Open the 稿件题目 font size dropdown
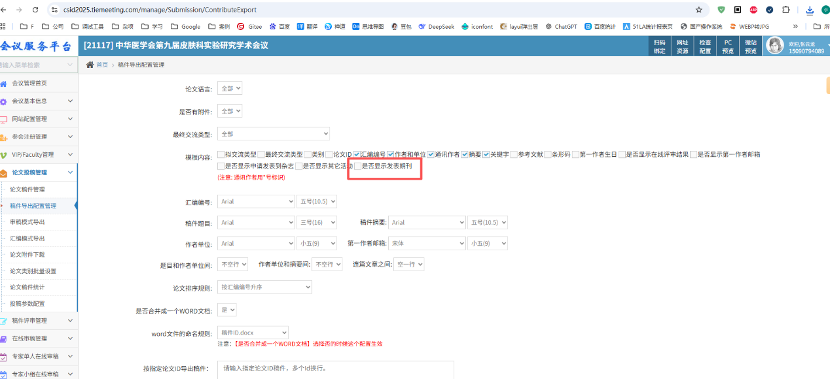830x380 pixels. (317, 223)
